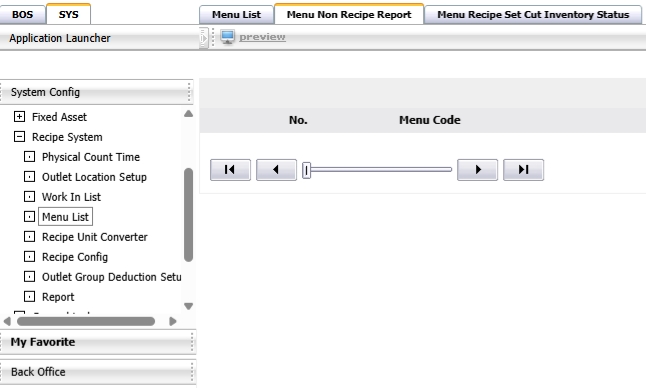Click the vertical scrollbar in tree panel
Viewport: 646px width, 388px height.
(x=188, y=215)
